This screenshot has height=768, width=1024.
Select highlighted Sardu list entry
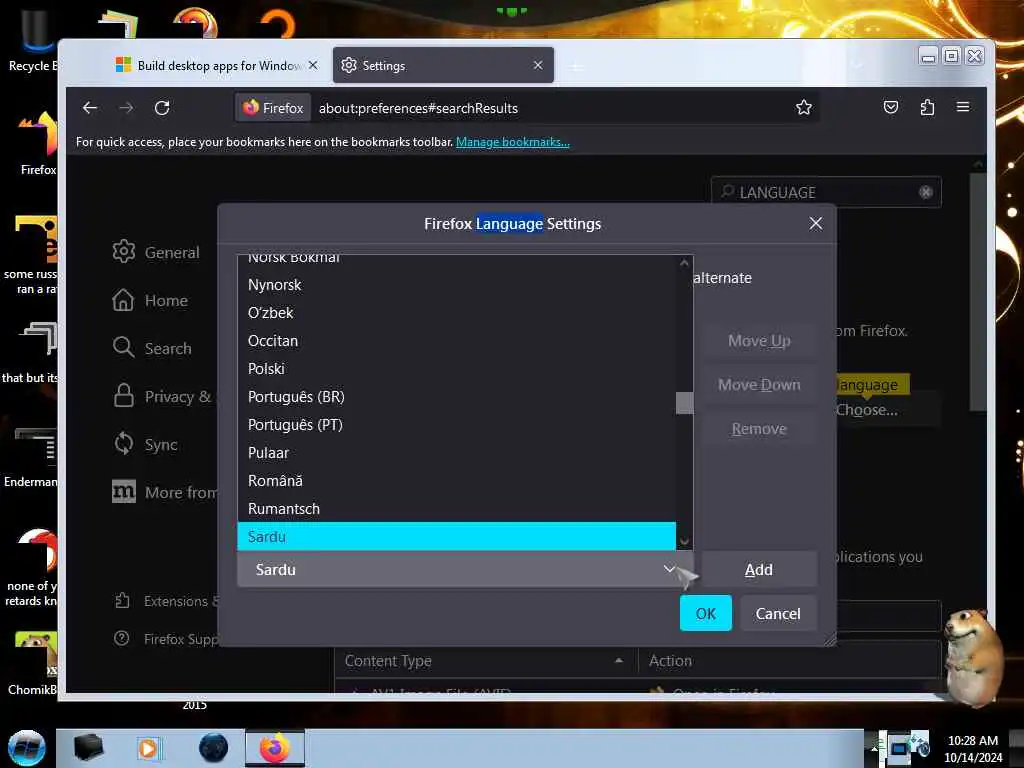click(456, 536)
